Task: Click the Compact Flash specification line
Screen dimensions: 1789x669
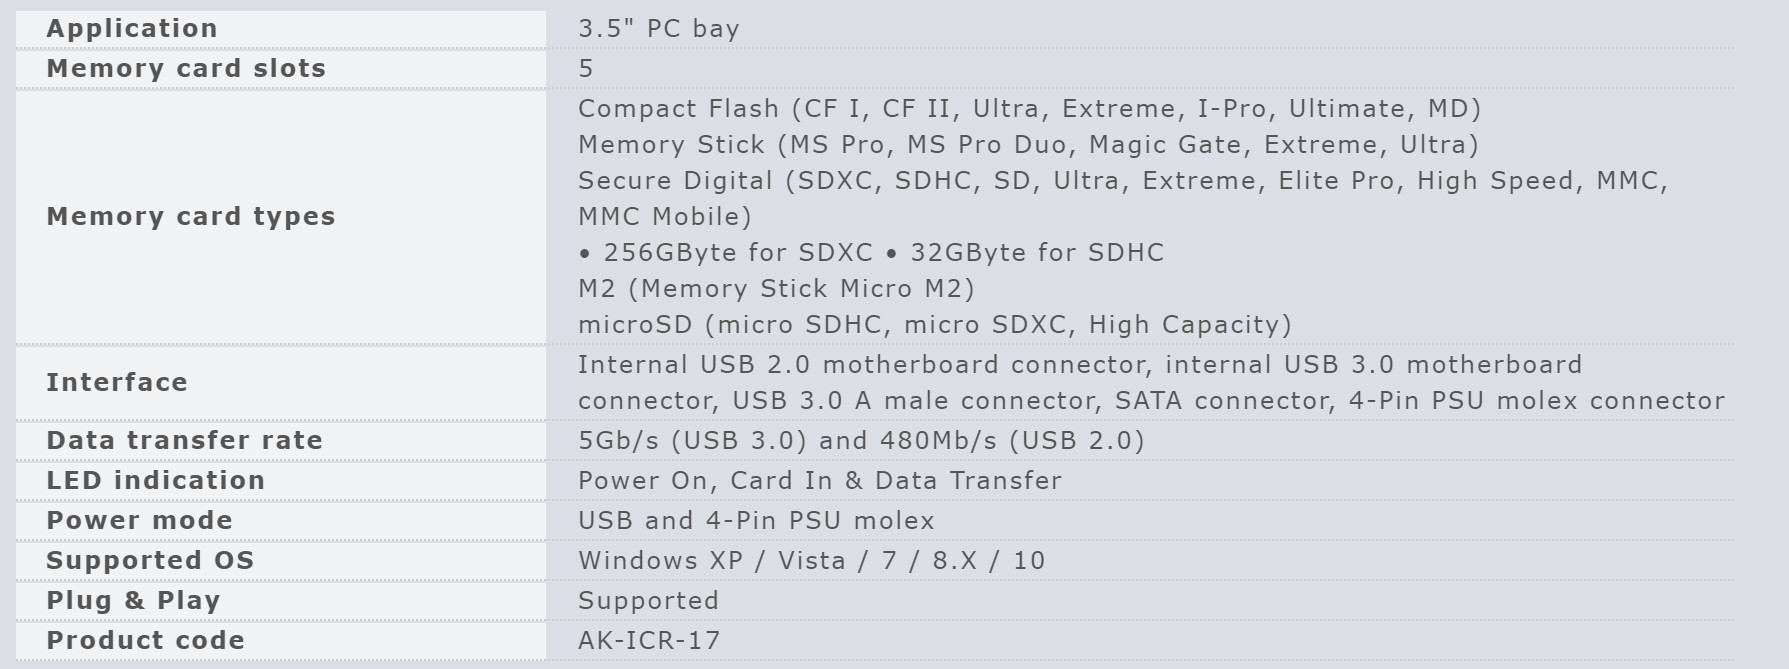Action: [x=1030, y=109]
